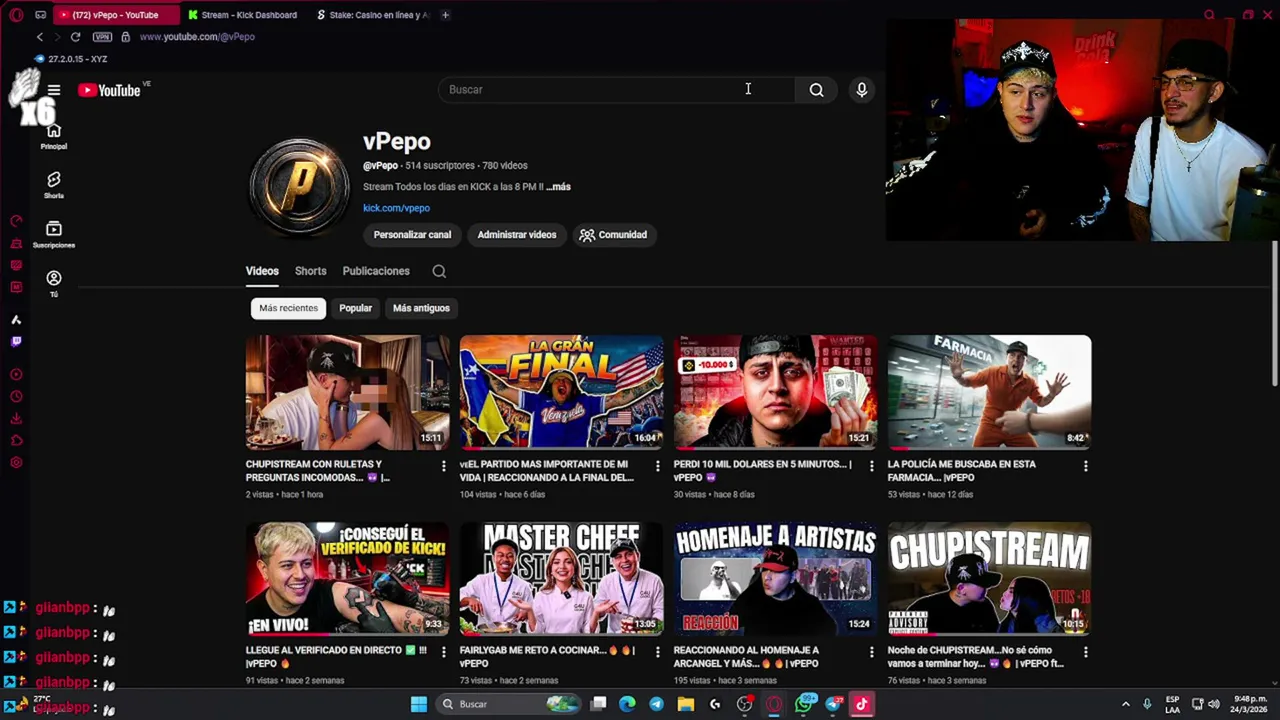Open Opera sidebar downloads icon

coord(16,419)
